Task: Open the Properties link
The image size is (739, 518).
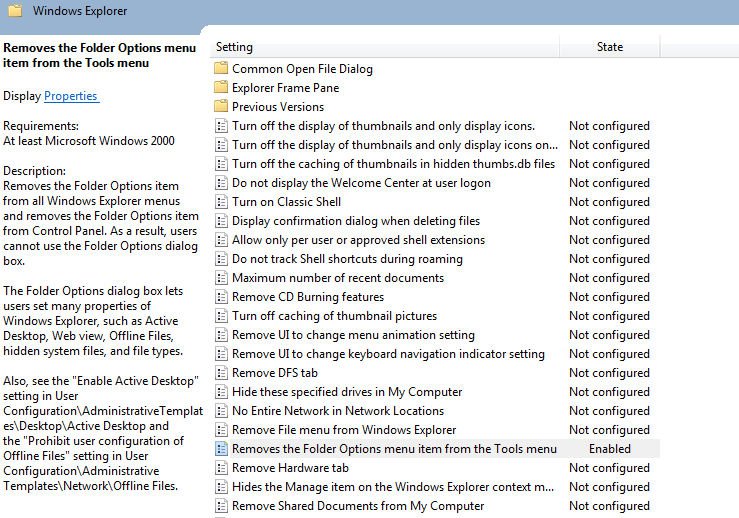Action: click(71, 96)
